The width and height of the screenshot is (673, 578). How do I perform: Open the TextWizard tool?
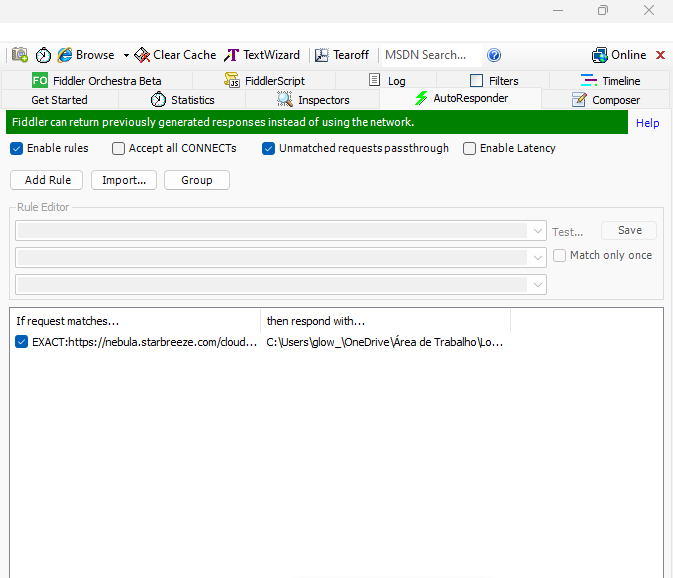pyautogui.click(x=262, y=55)
